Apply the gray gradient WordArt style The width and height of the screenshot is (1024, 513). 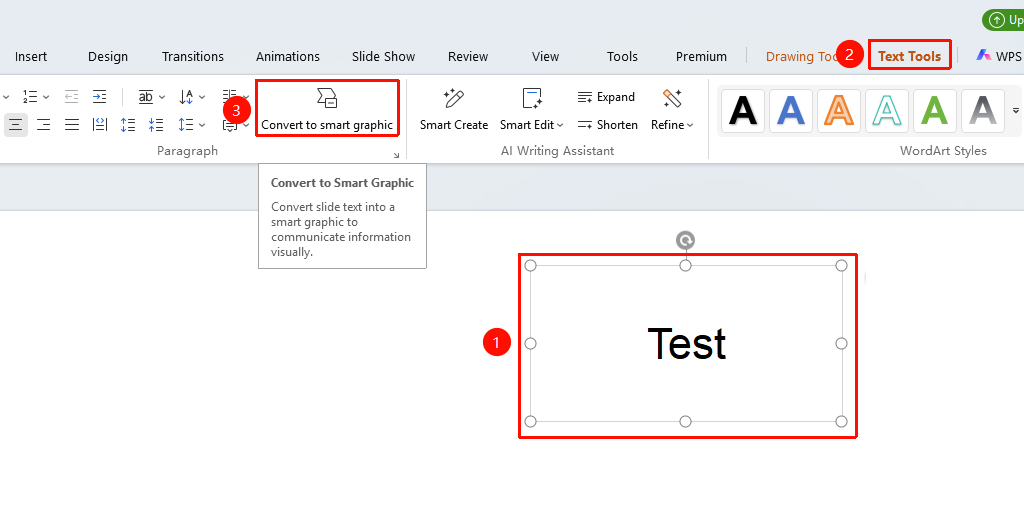(x=983, y=111)
